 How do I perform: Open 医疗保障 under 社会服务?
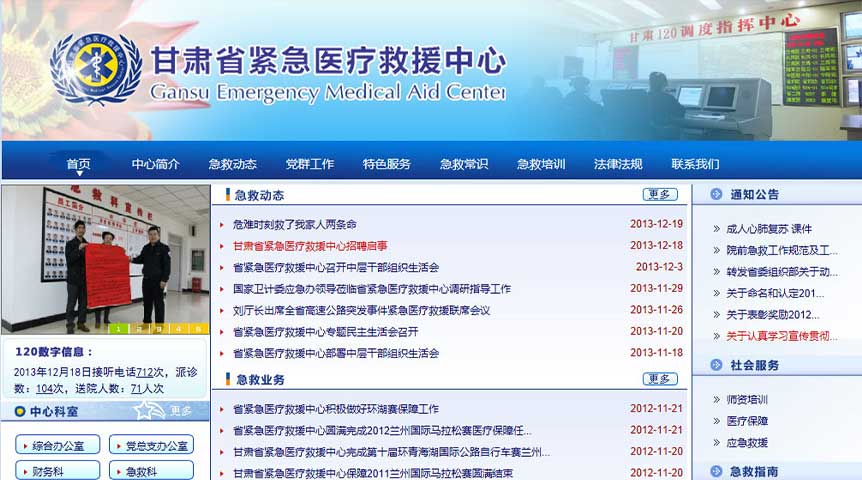[747, 421]
